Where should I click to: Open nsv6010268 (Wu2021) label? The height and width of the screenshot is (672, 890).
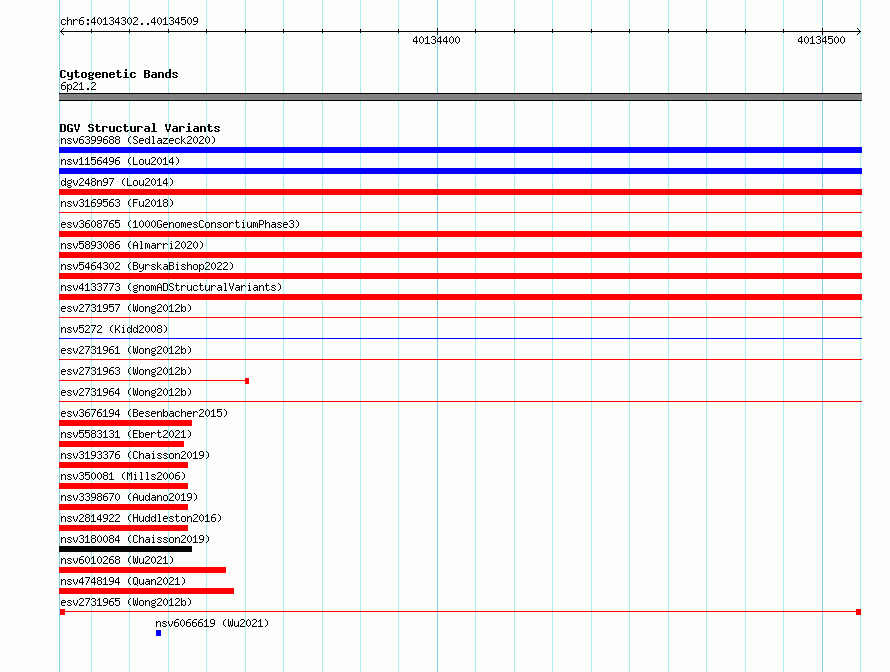[x=117, y=560]
